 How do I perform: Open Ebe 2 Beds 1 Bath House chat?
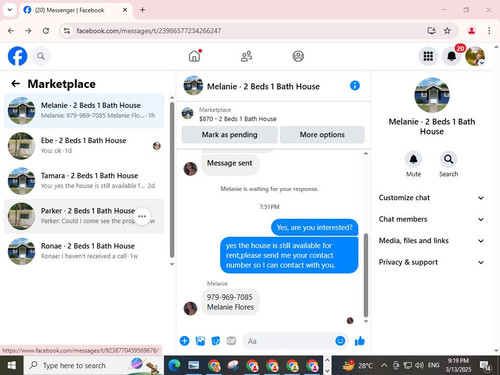84,146
